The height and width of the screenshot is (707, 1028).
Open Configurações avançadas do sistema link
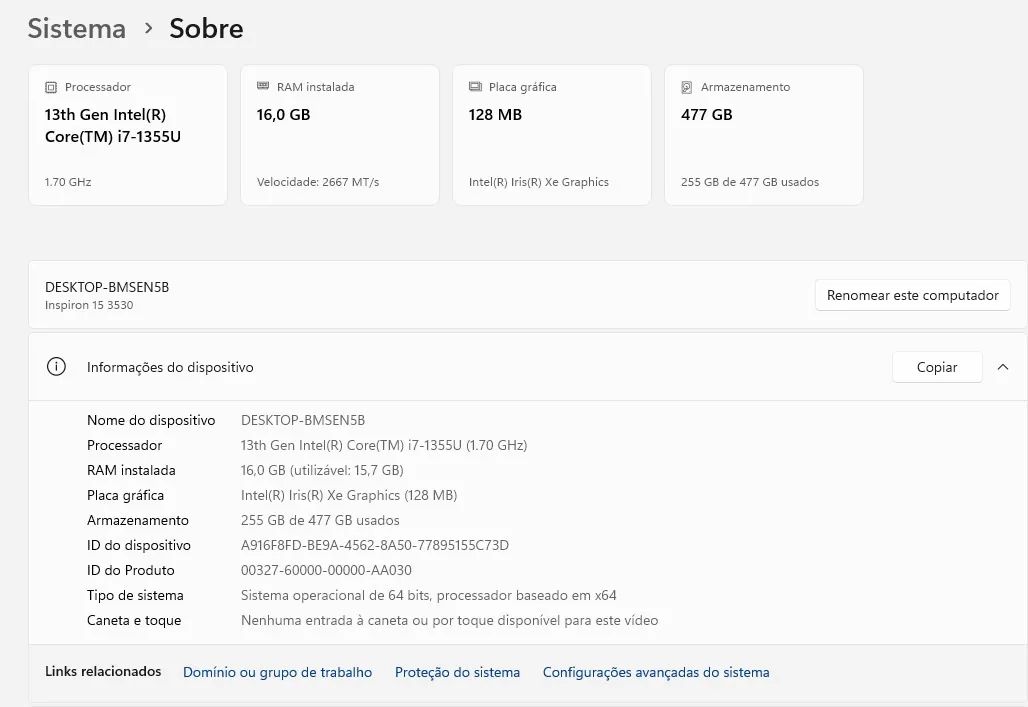pyautogui.click(x=656, y=672)
